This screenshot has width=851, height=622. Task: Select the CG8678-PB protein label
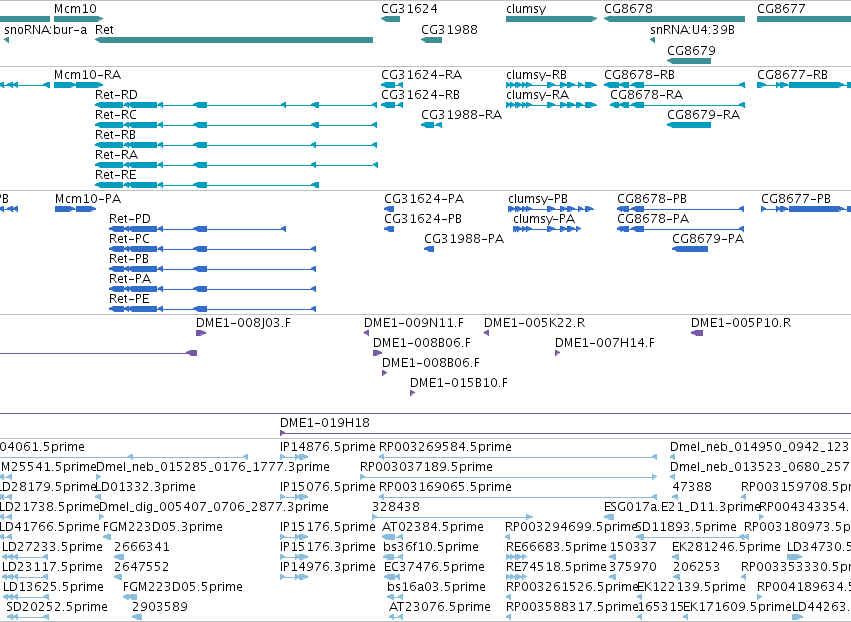tap(652, 199)
